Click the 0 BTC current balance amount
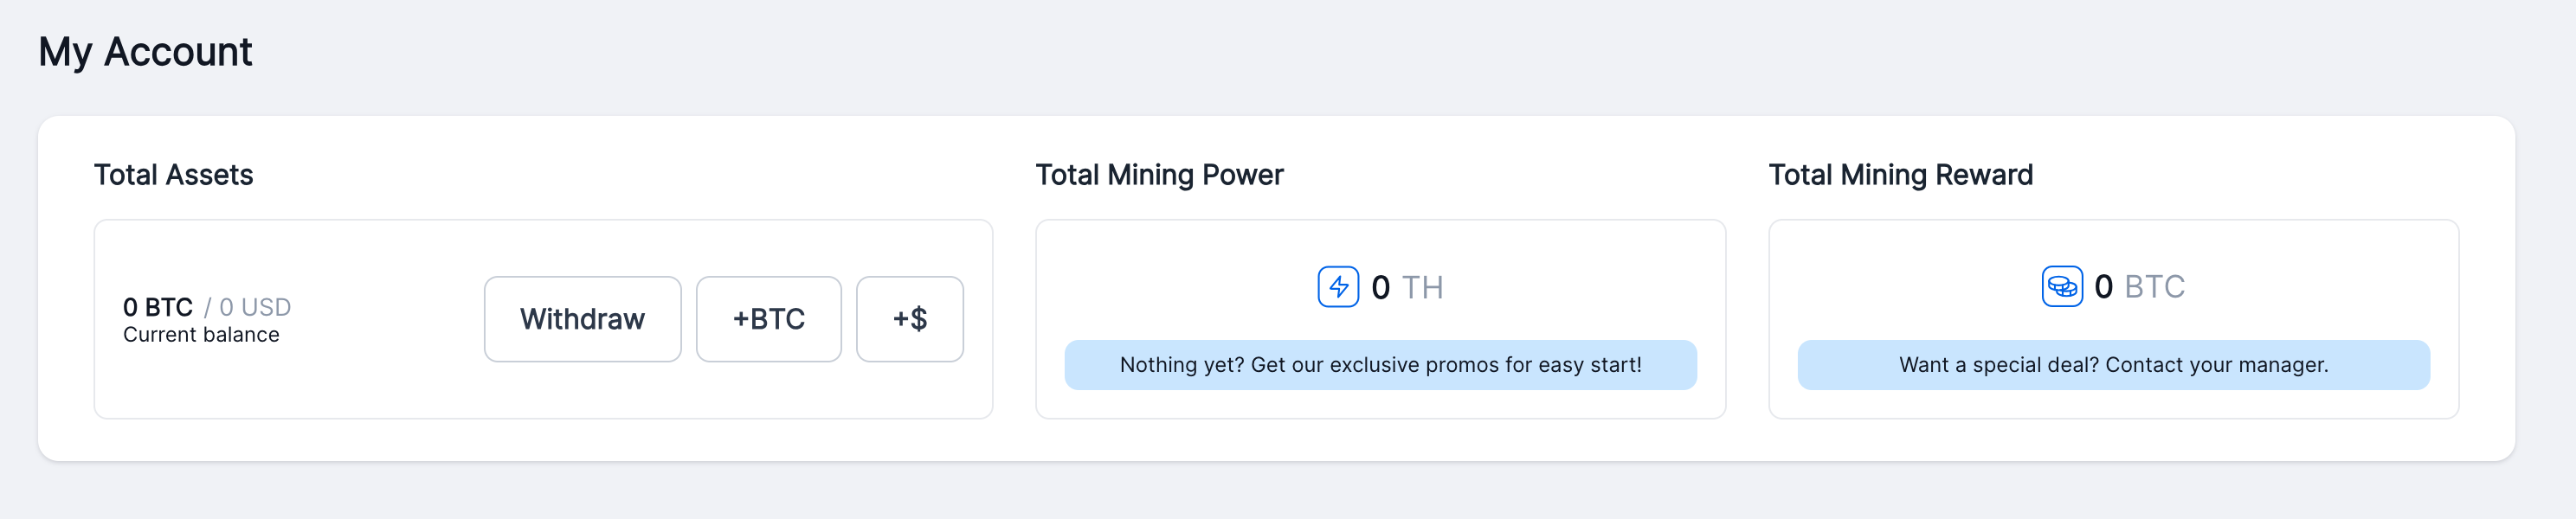Viewport: 2576px width, 519px height. [158, 307]
